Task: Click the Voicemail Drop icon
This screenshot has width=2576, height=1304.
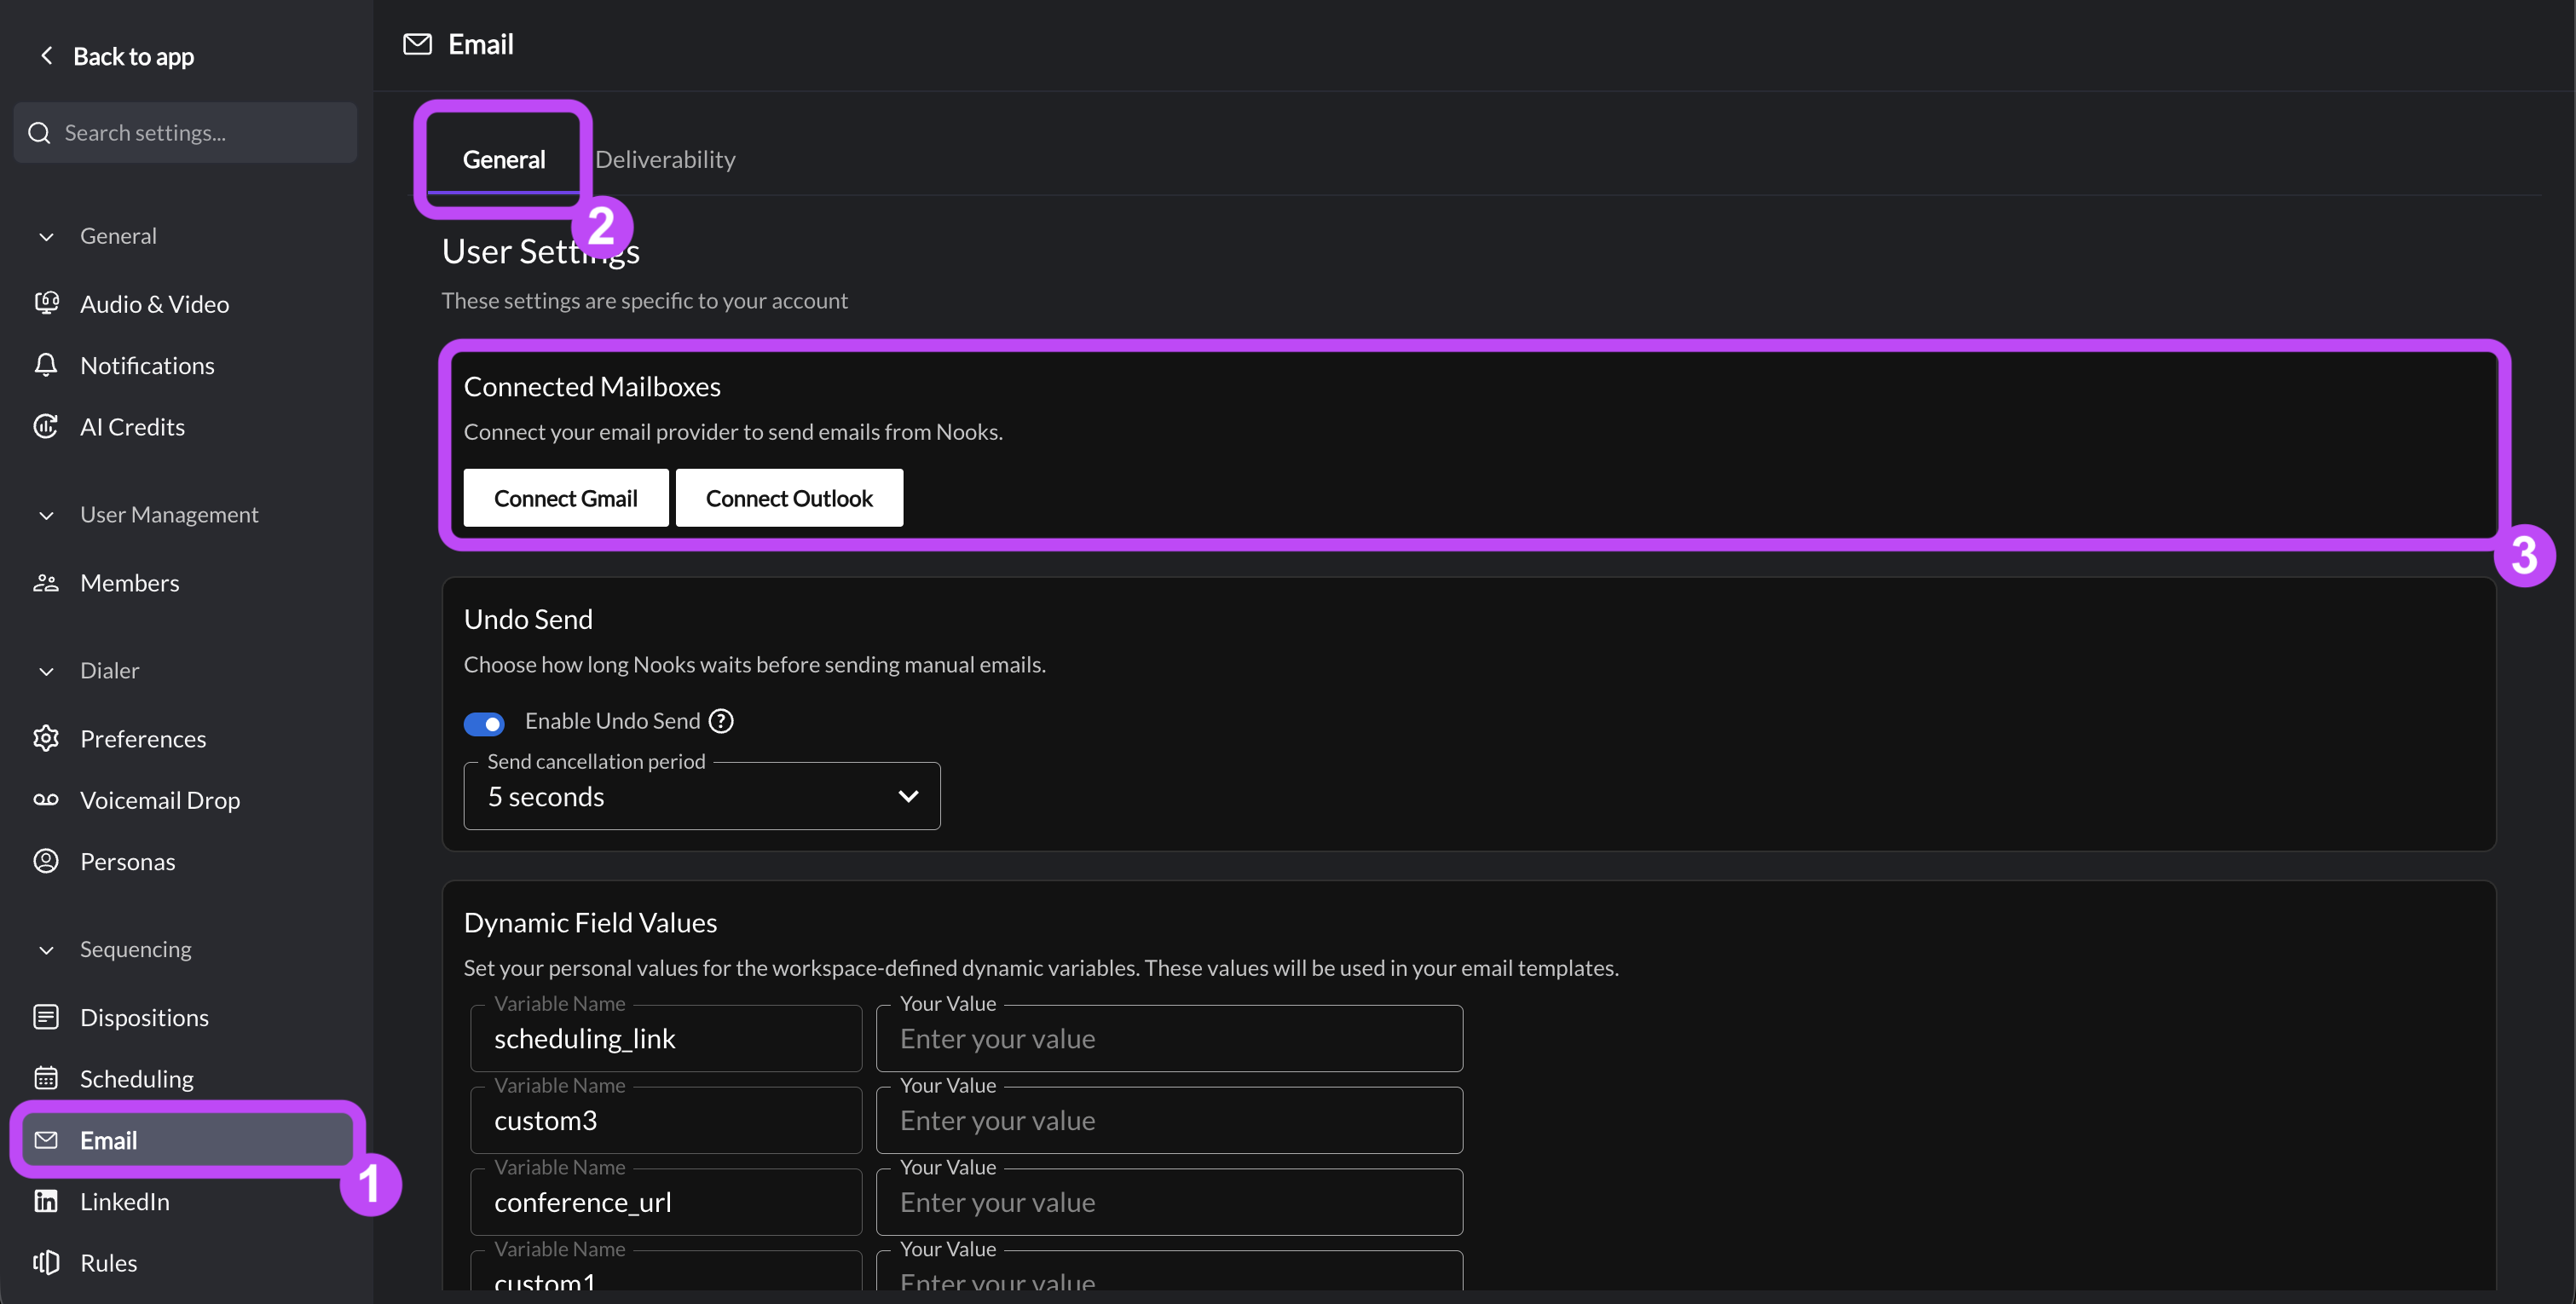Action: pos(46,799)
